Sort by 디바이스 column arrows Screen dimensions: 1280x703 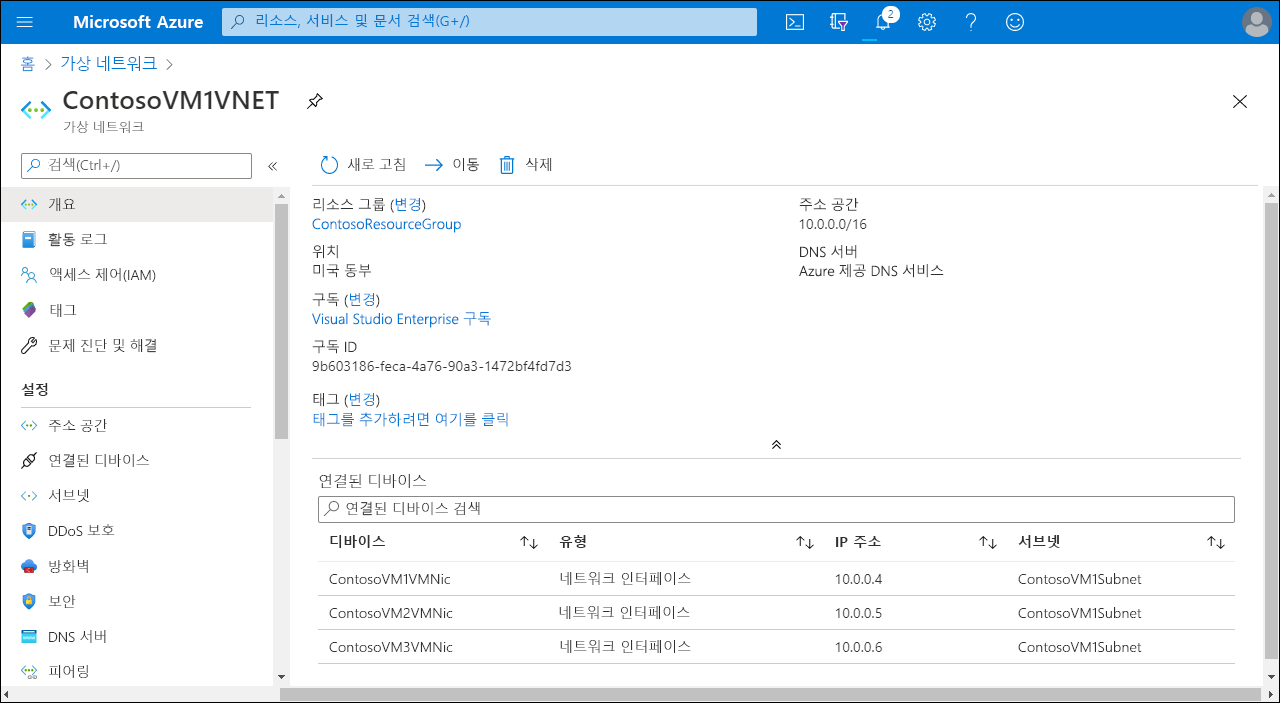tap(529, 542)
